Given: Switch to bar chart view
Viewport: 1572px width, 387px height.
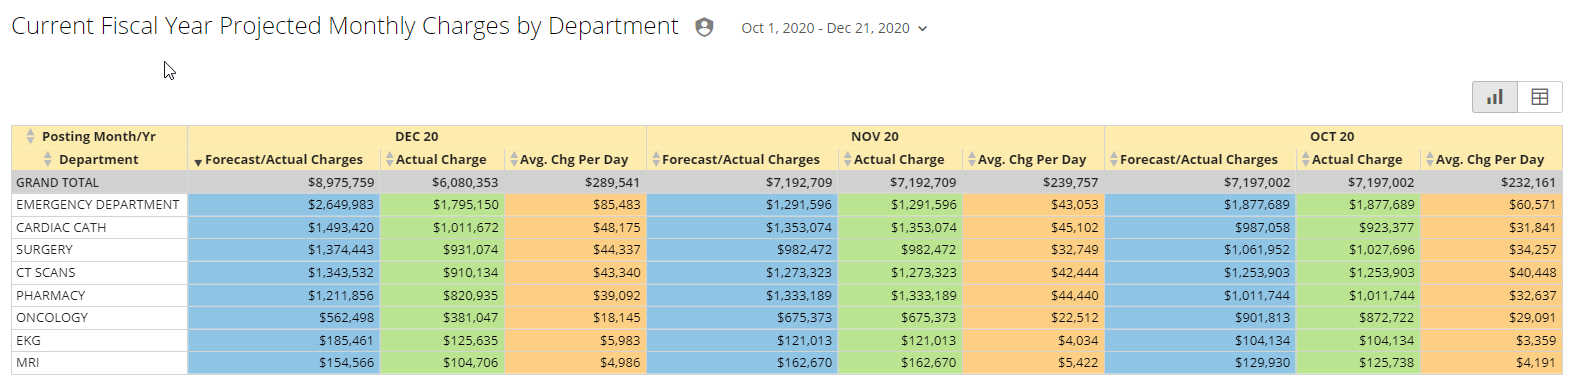Looking at the screenshot, I should tap(1495, 97).
